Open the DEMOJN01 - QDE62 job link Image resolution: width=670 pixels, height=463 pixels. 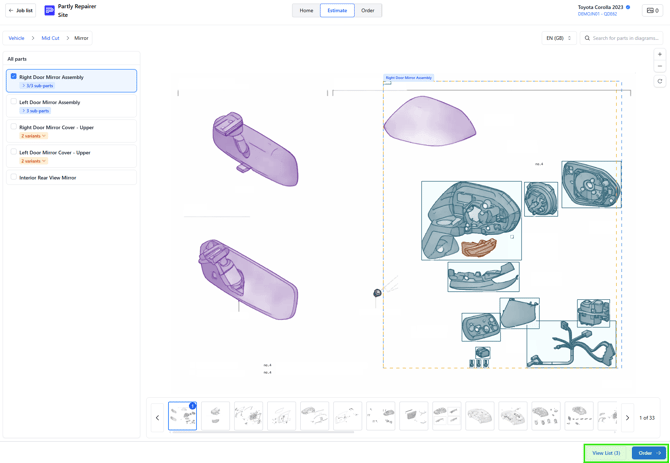coord(597,14)
